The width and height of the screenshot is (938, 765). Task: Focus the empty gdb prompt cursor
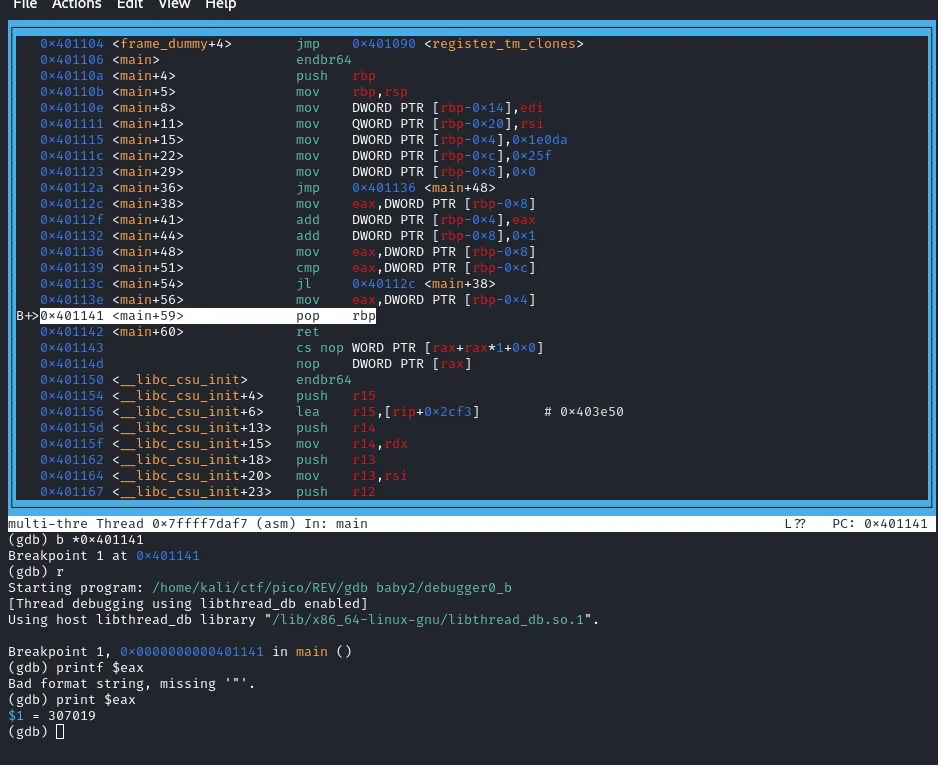(x=60, y=732)
